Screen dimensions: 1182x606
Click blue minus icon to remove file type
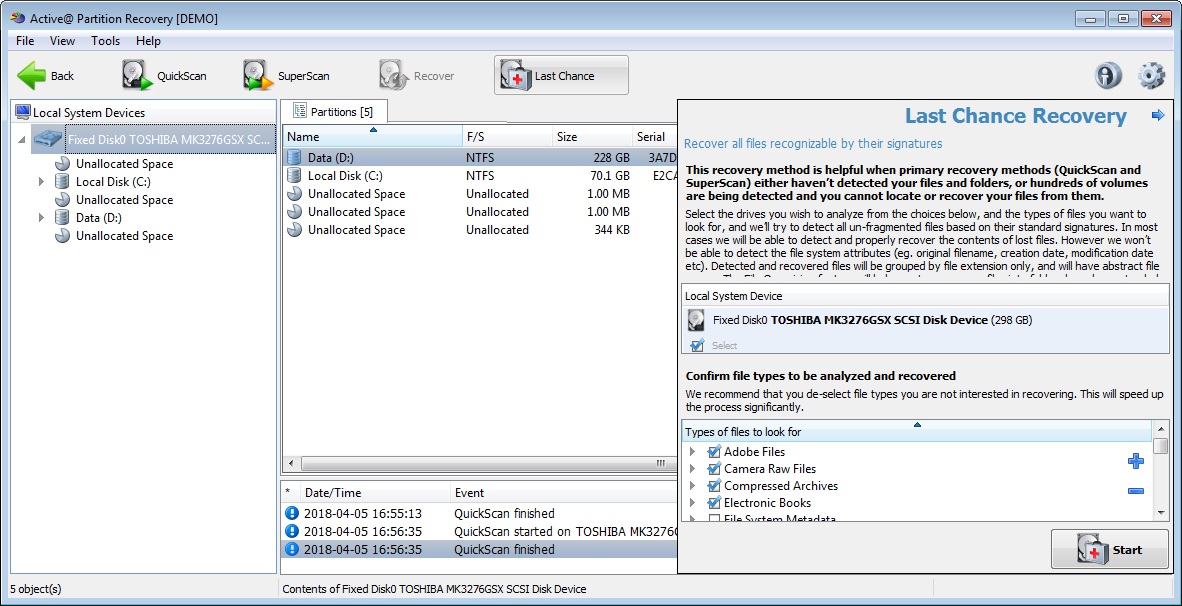click(x=1135, y=491)
